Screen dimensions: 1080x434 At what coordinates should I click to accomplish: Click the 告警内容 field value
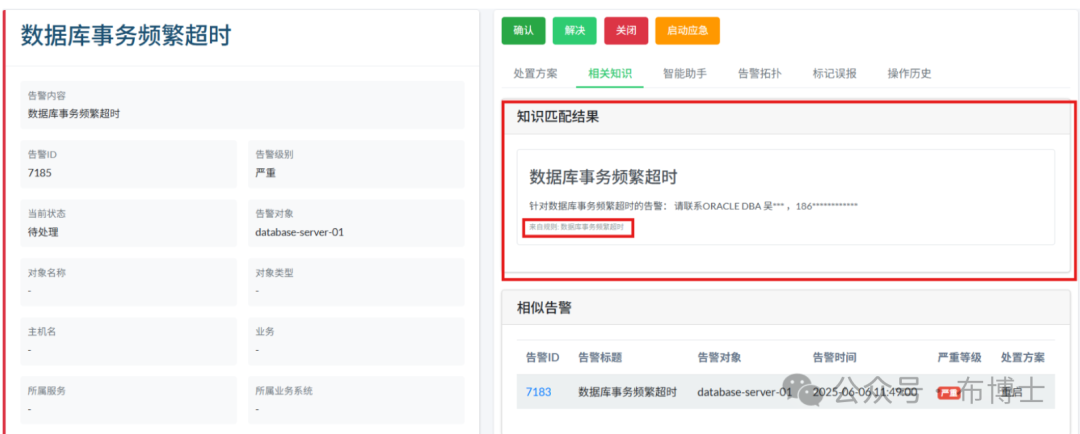point(74,114)
